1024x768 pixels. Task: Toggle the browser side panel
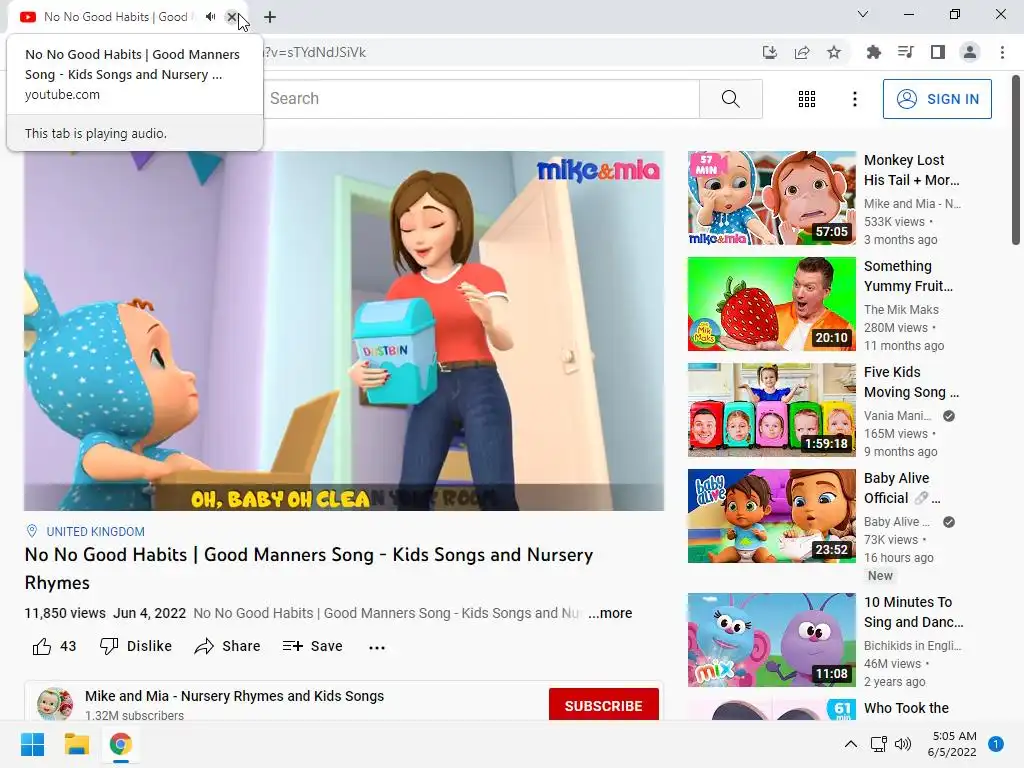point(938,52)
